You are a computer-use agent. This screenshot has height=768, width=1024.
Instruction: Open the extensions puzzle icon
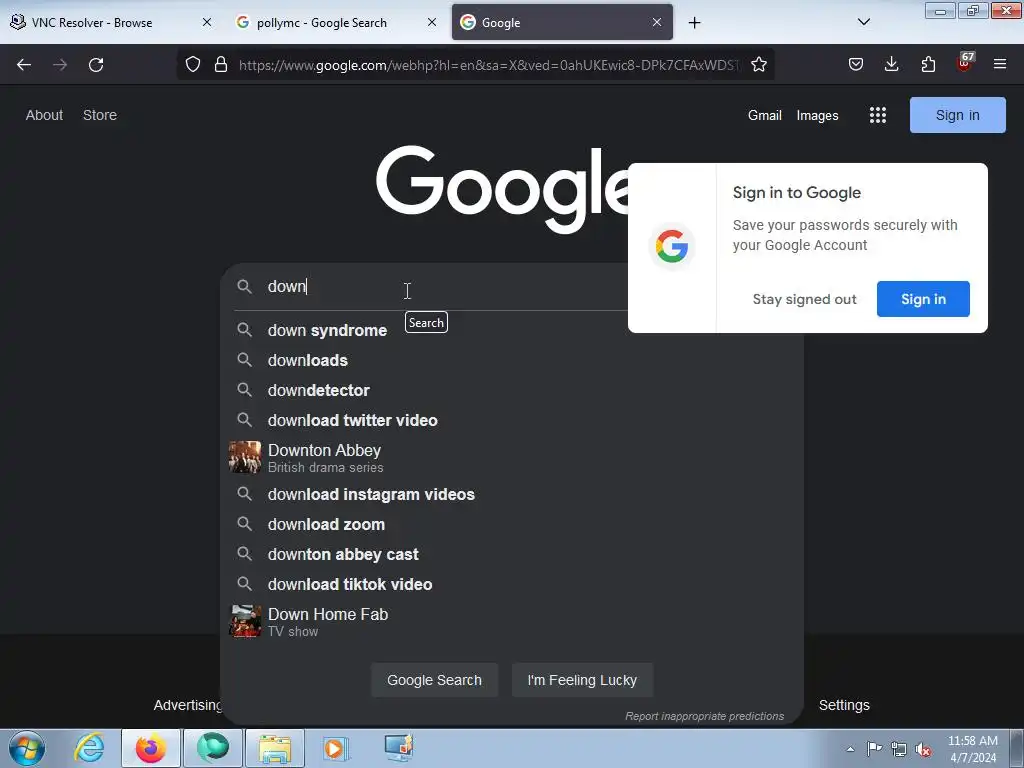click(x=928, y=64)
